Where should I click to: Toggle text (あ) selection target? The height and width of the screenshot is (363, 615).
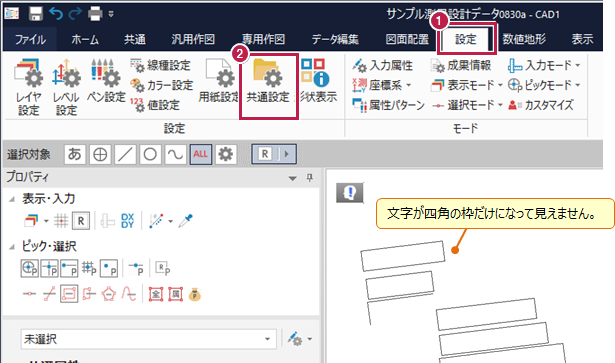pos(75,154)
